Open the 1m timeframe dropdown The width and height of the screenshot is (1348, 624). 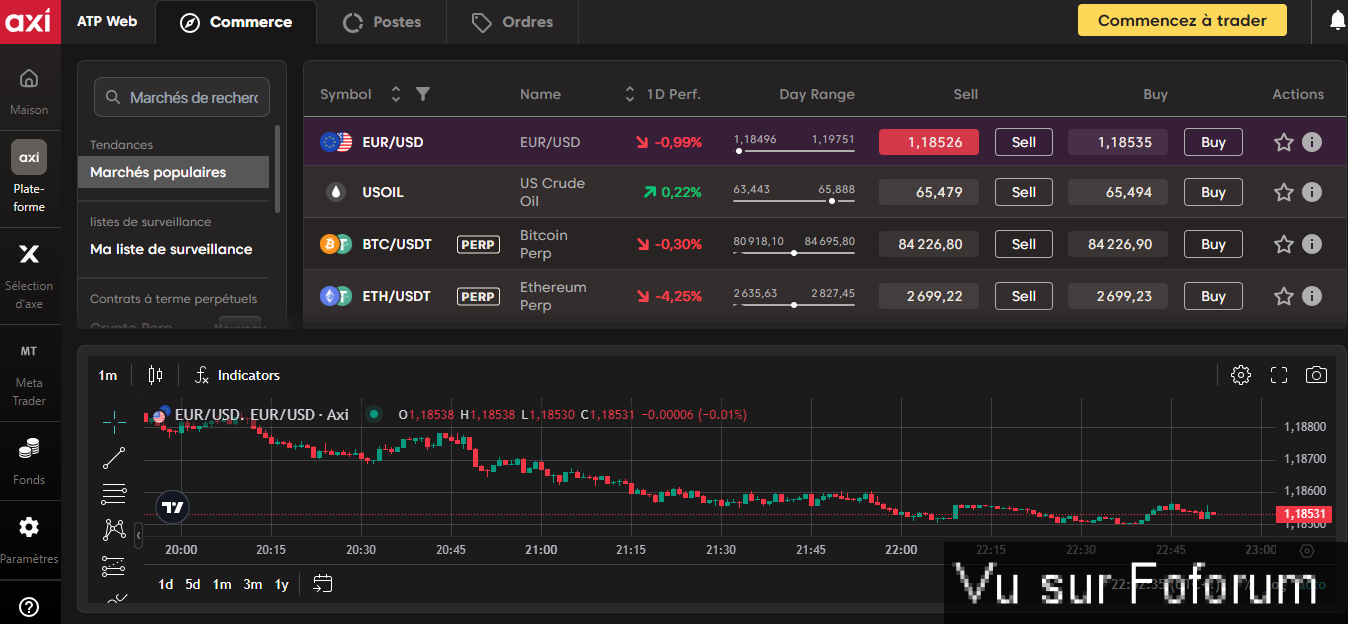pos(108,375)
